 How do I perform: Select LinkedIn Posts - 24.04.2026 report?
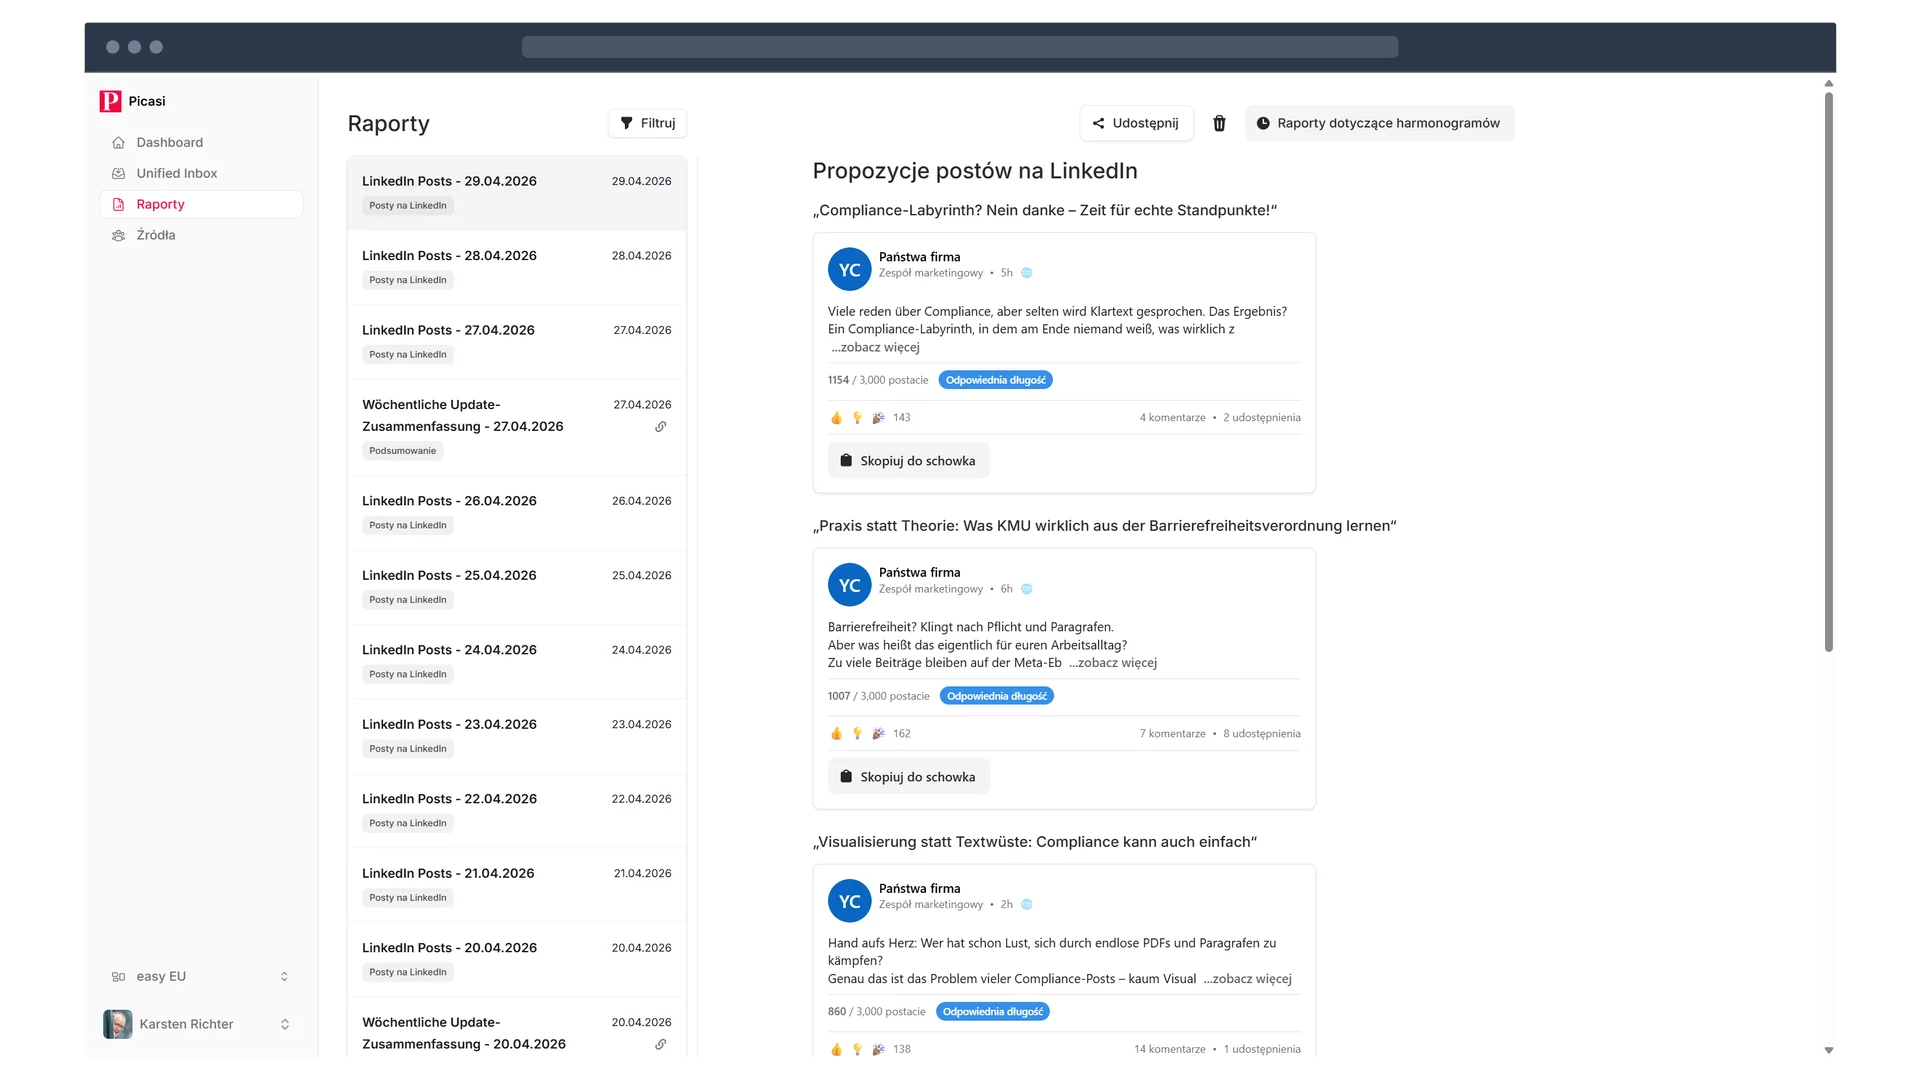point(517,661)
